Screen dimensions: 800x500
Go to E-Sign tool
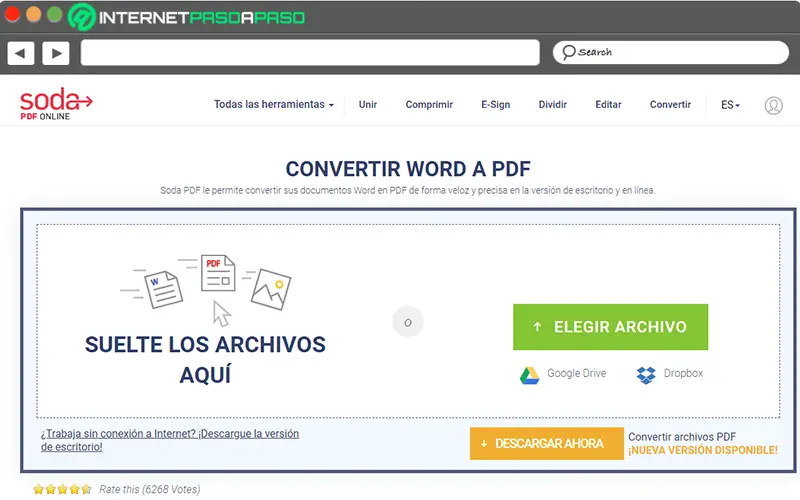[x=495, y=105]
